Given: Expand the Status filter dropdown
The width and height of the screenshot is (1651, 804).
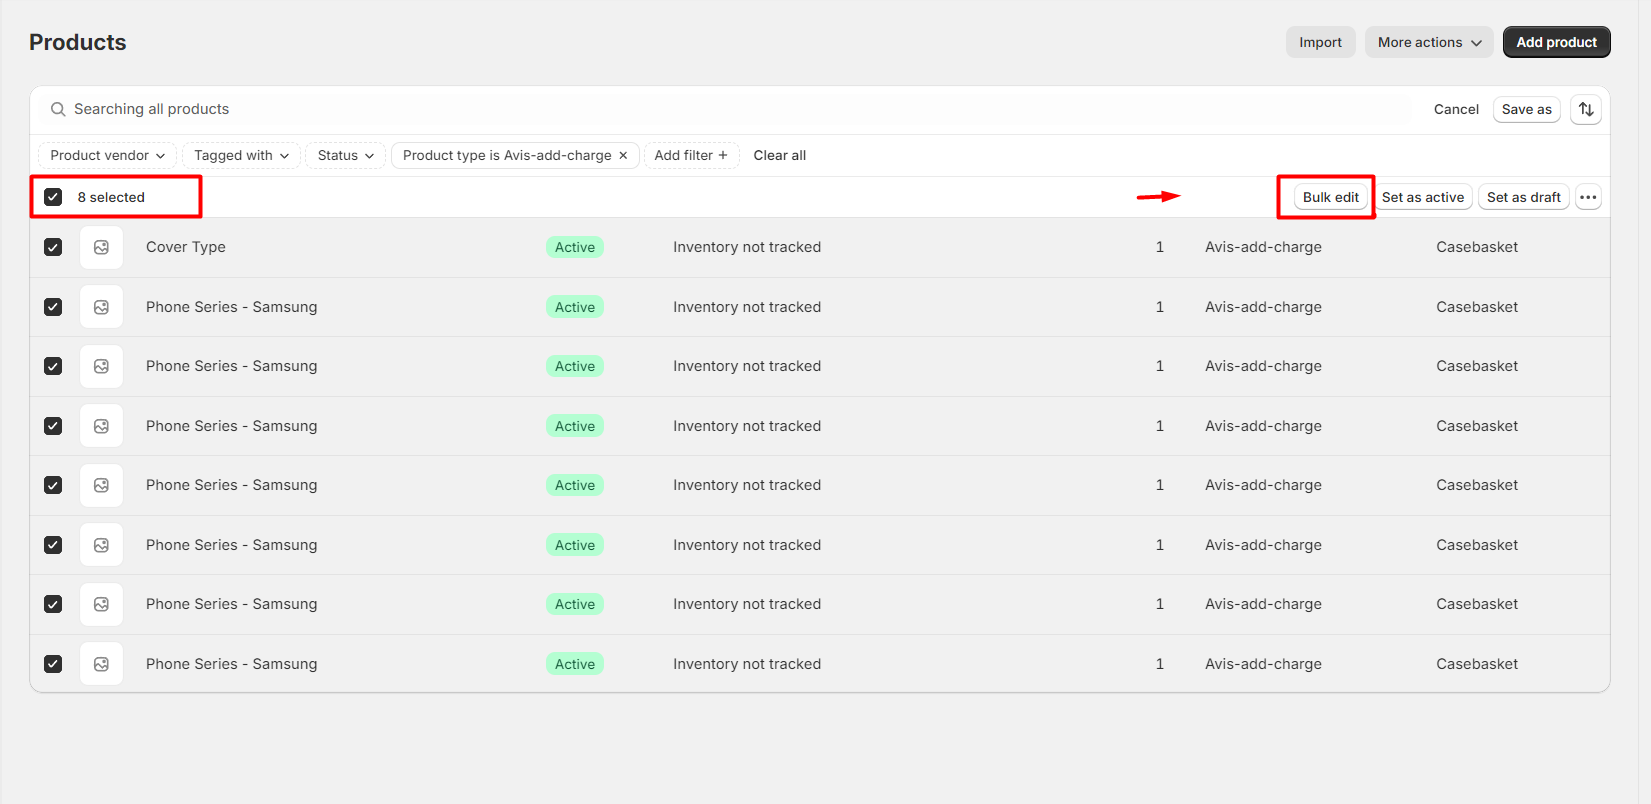Looking at the screenshot, I should coord(345,155).
